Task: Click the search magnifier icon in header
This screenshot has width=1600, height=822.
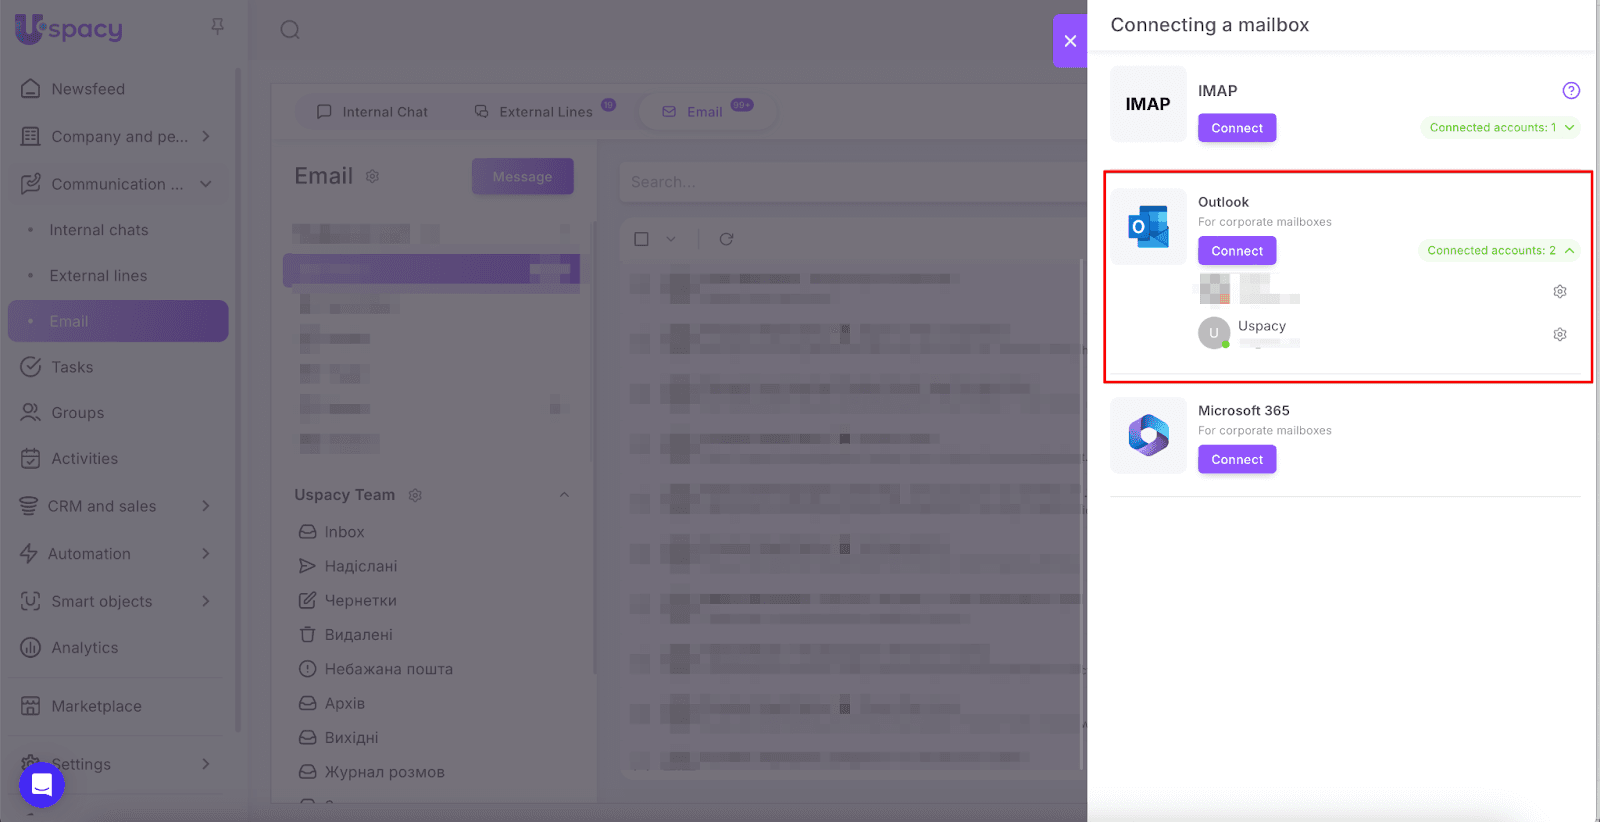Action: pyautogui.click(x=290, y=30)
